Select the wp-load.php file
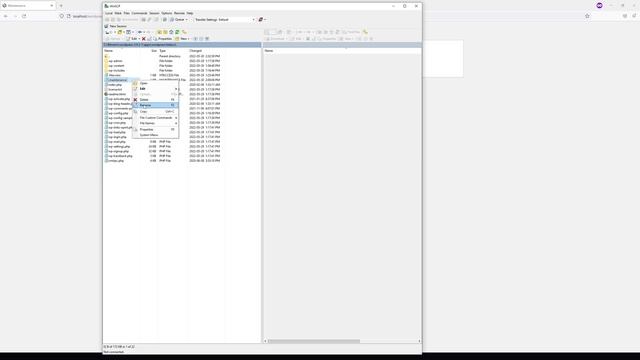 coord(117,132)
